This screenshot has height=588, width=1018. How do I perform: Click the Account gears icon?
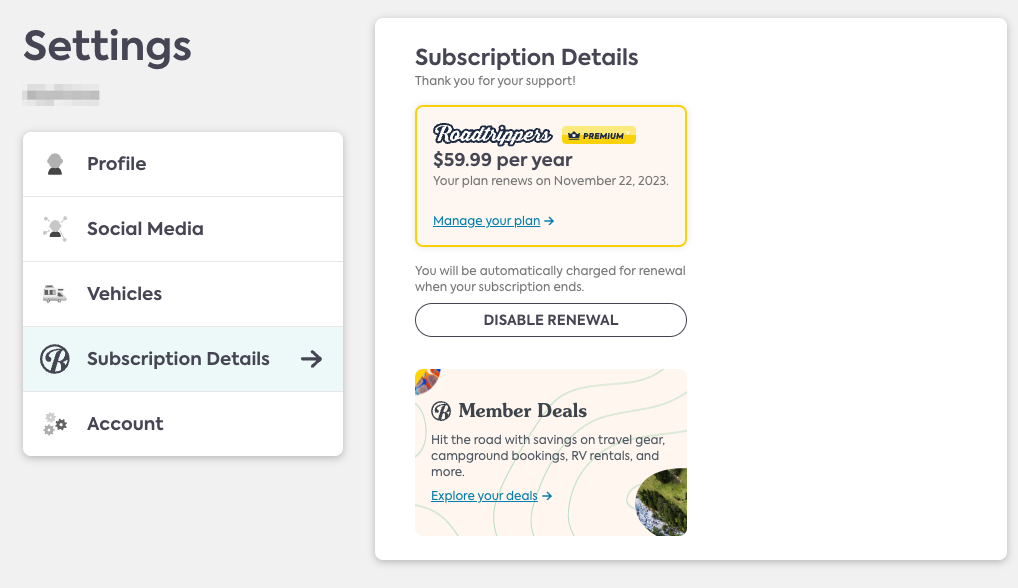(55, 424)
